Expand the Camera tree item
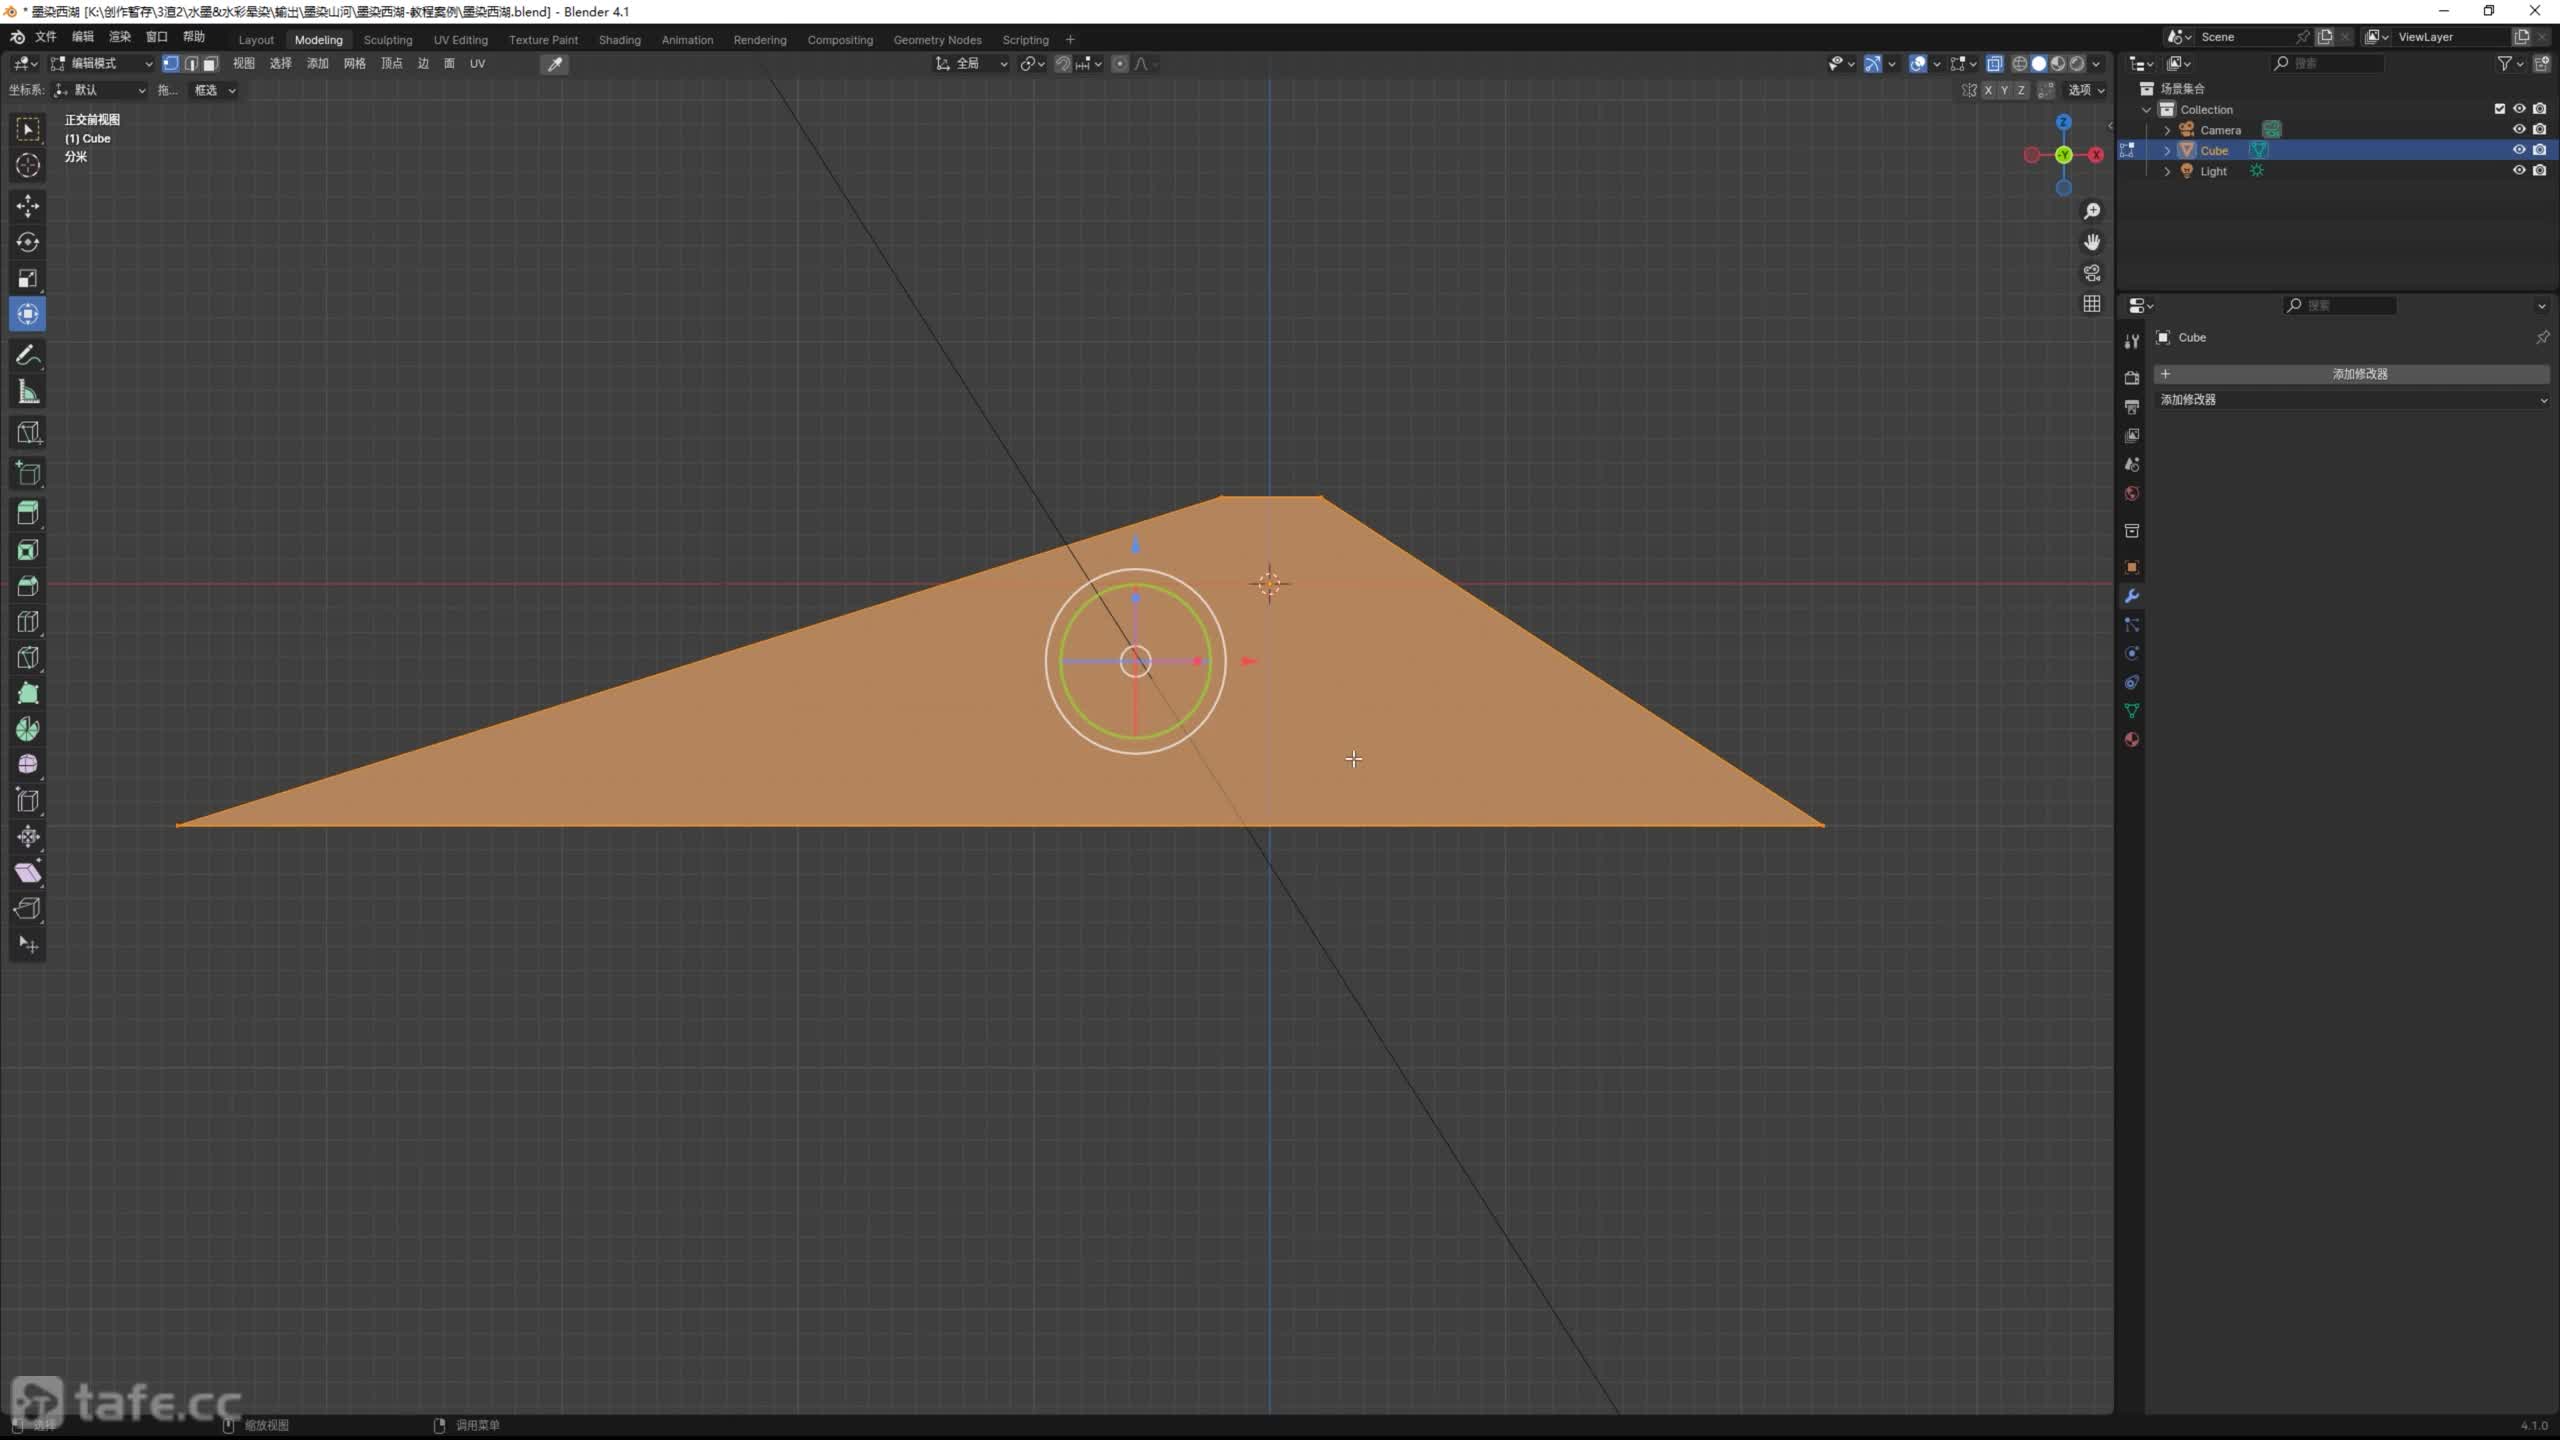The image size is (2560, 1440). (x=2166, y=130)
